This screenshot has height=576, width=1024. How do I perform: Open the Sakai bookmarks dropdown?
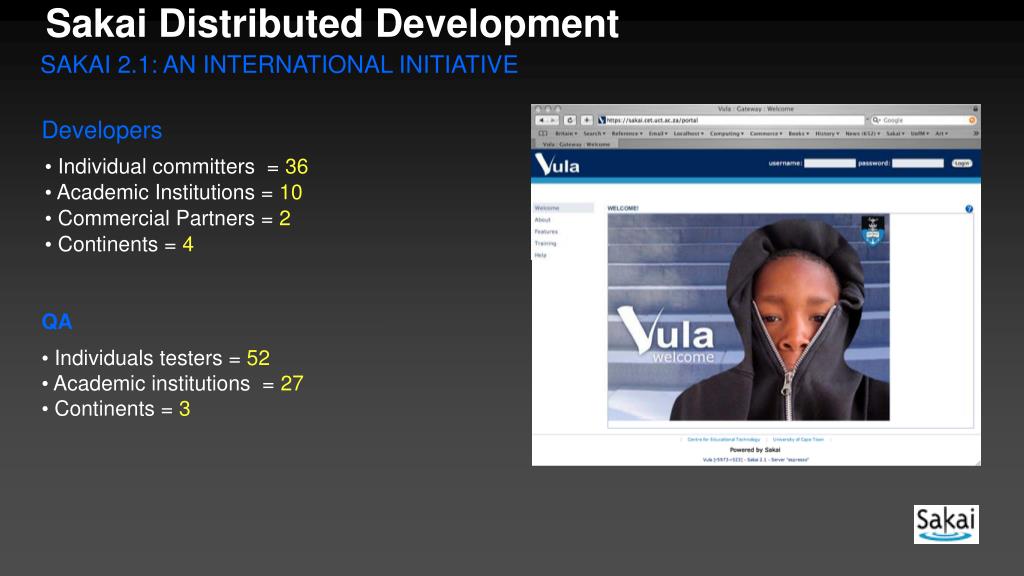click(895, 133)
